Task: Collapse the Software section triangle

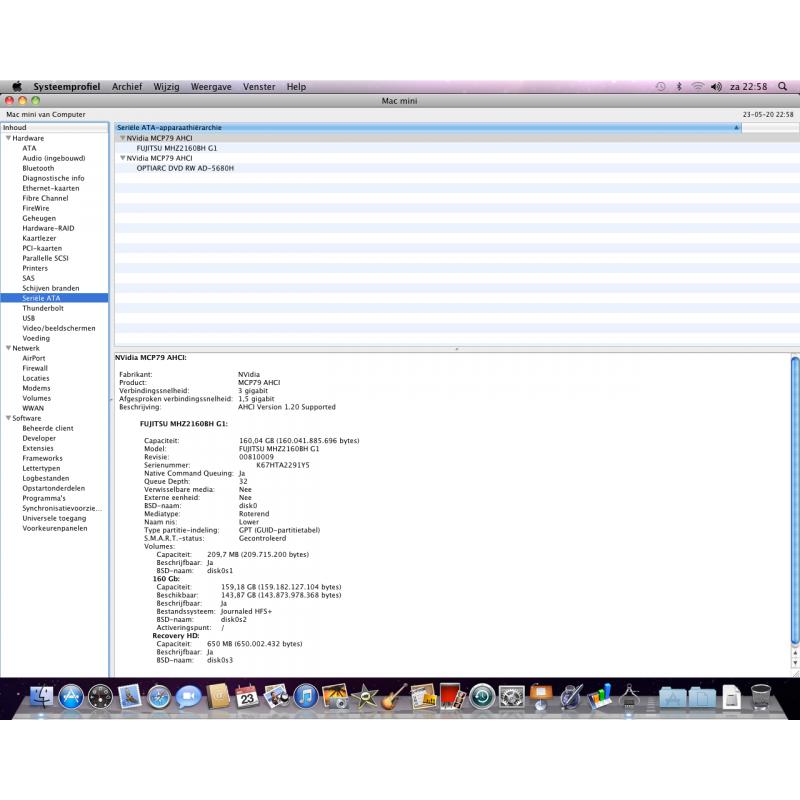Action: [x=8, y=418]
